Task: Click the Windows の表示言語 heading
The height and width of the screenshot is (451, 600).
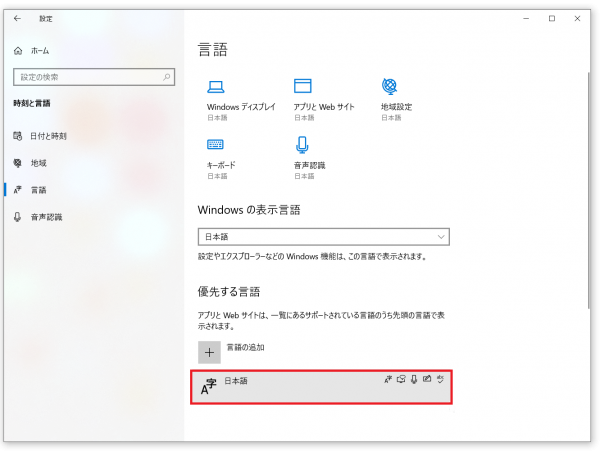Action: (249, 210)
